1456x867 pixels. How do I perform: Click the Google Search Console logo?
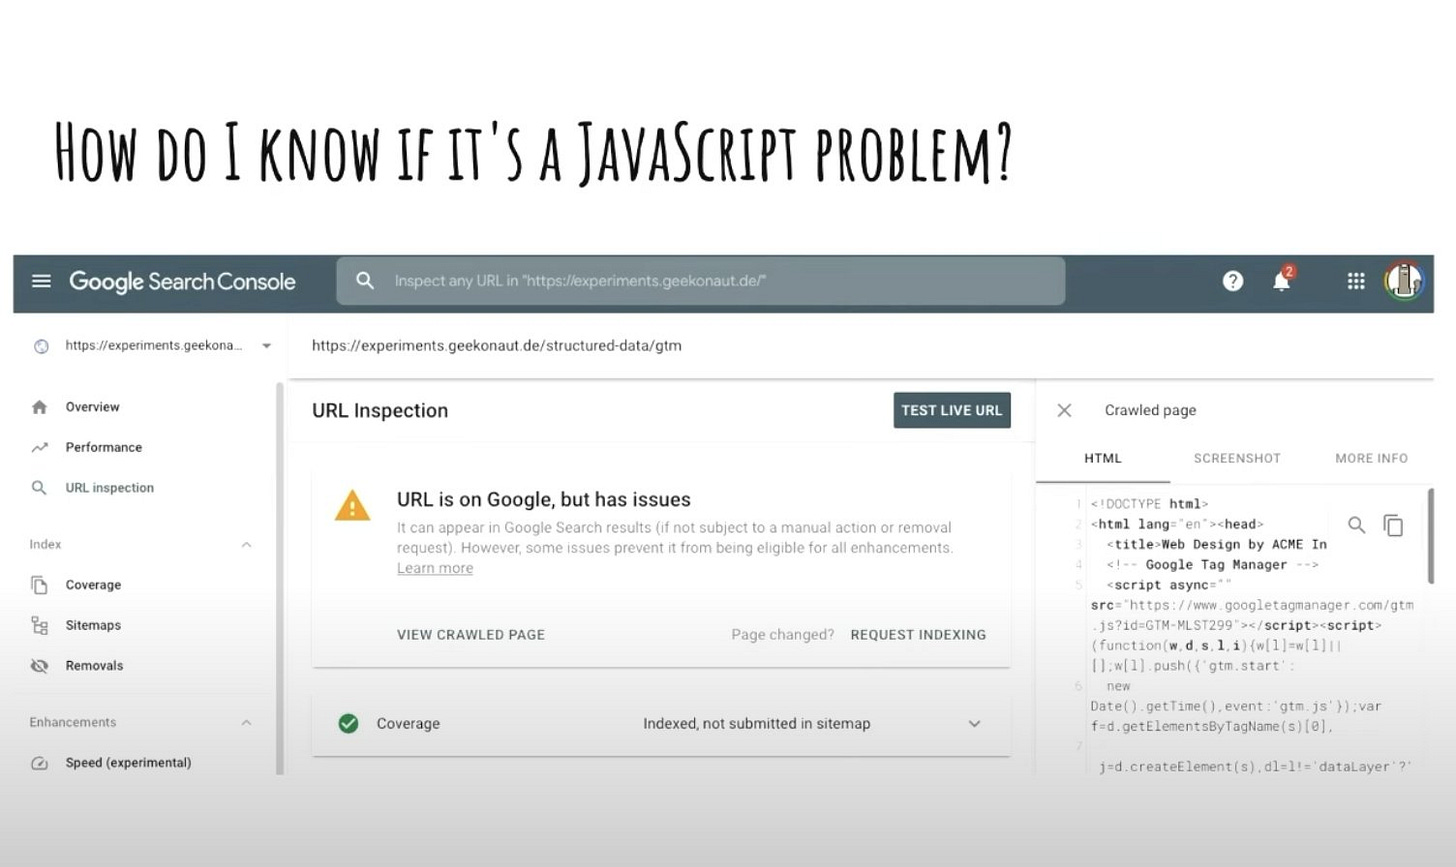(x=182, y=282)
